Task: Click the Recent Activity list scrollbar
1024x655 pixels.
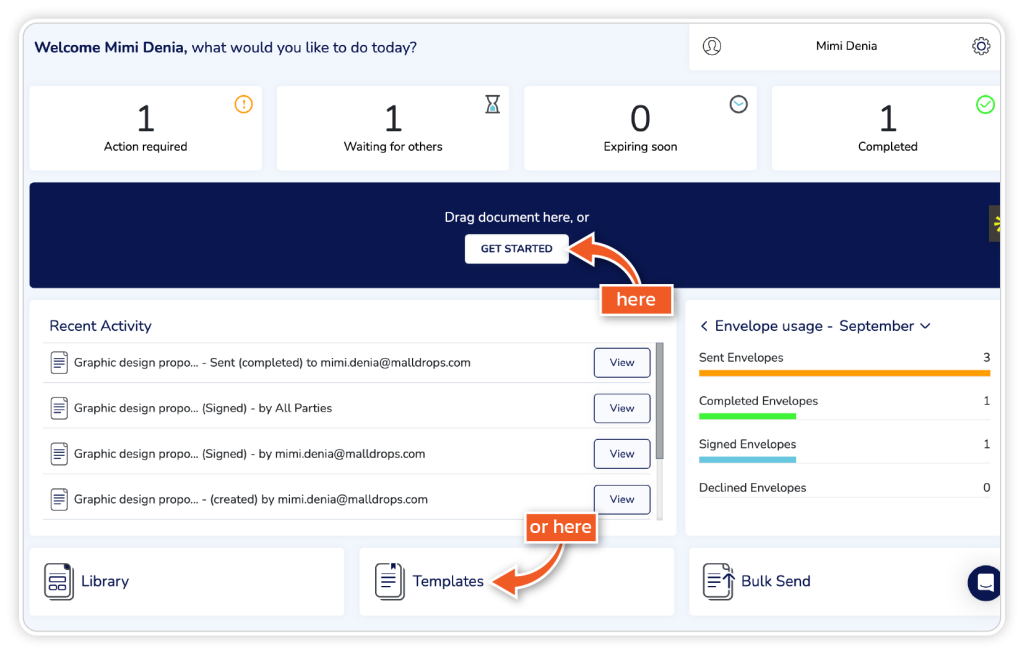Action: [x=658, y=400]
